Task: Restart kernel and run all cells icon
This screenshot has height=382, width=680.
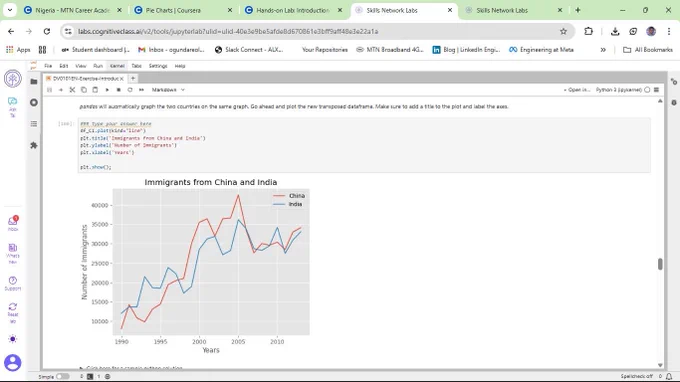Action: [x=141, y=90]
